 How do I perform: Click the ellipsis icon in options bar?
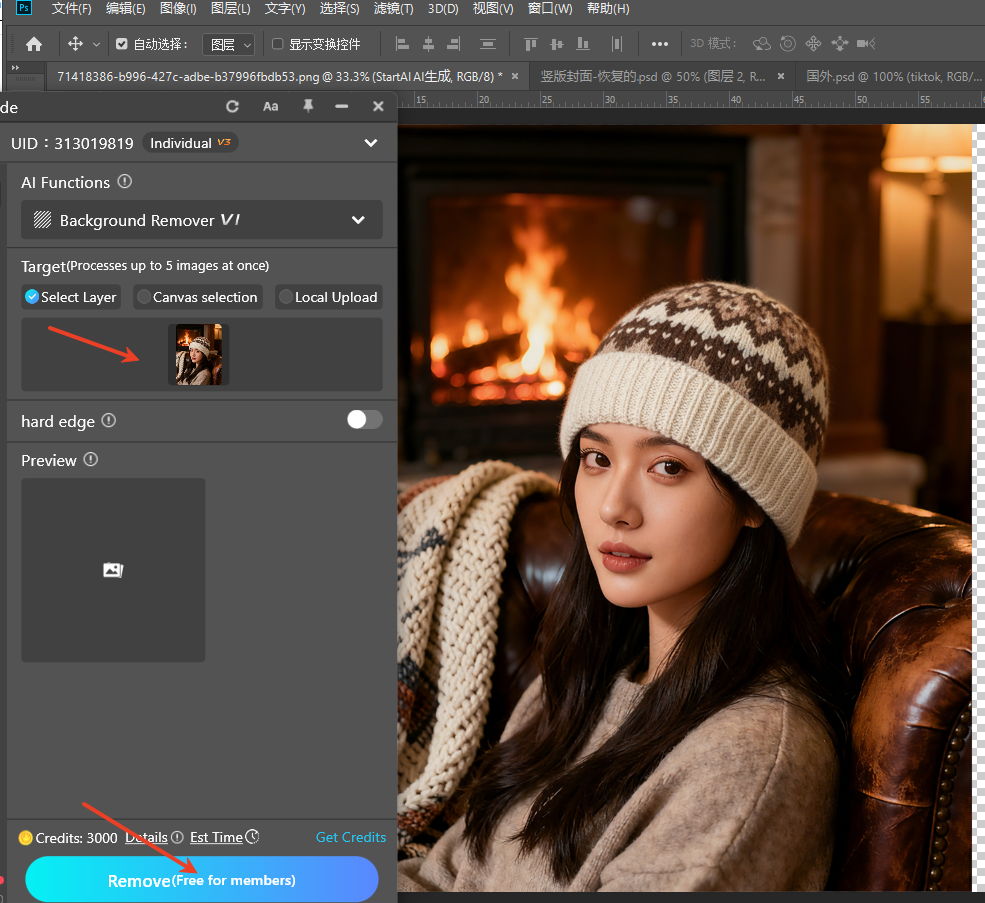click(x=660, y=43)
